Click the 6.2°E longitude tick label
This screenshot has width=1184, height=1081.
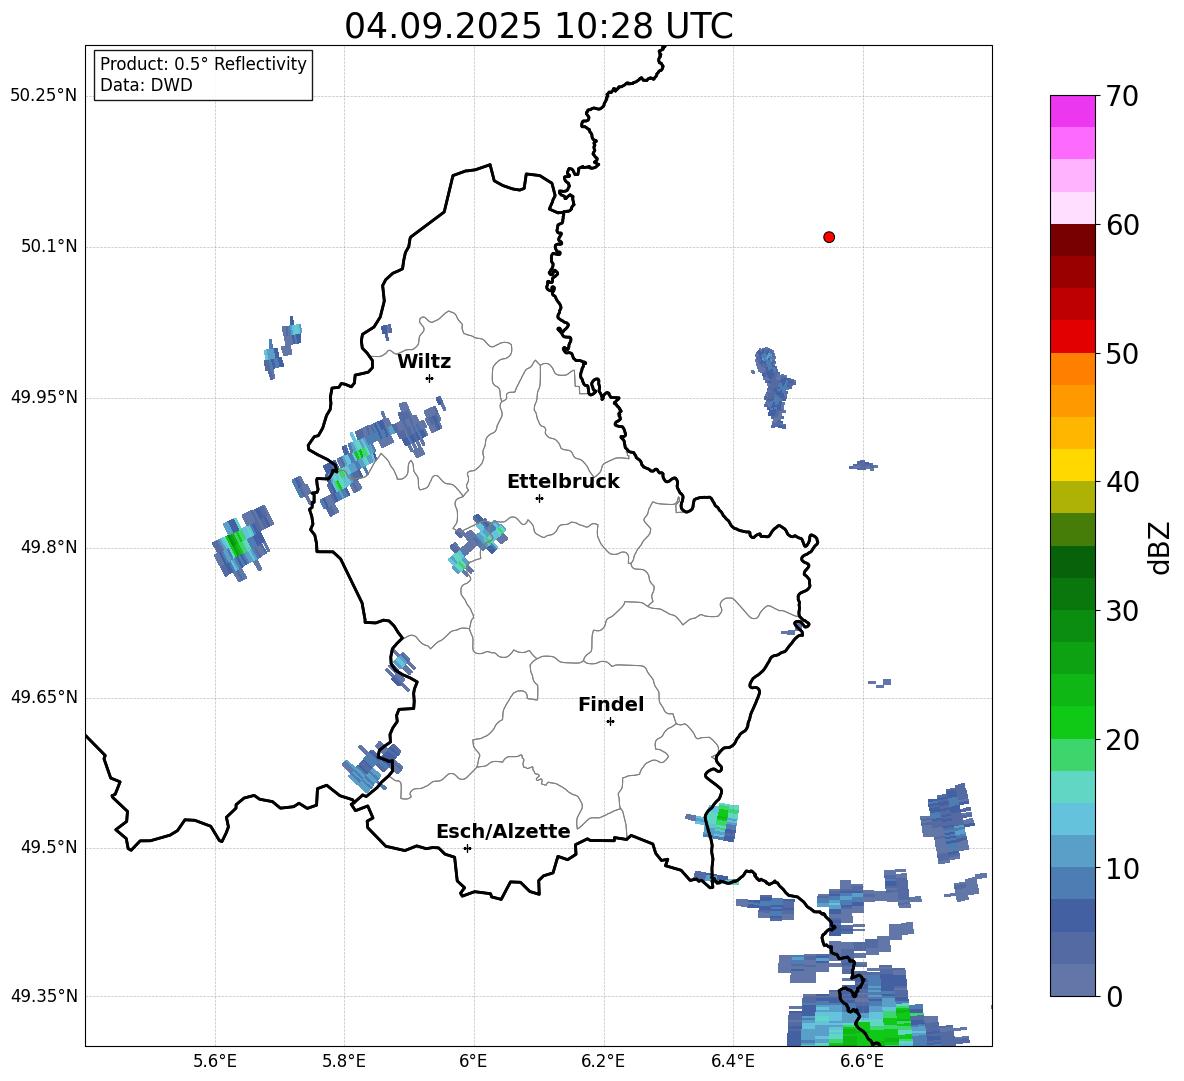[x=603, y=1061]
